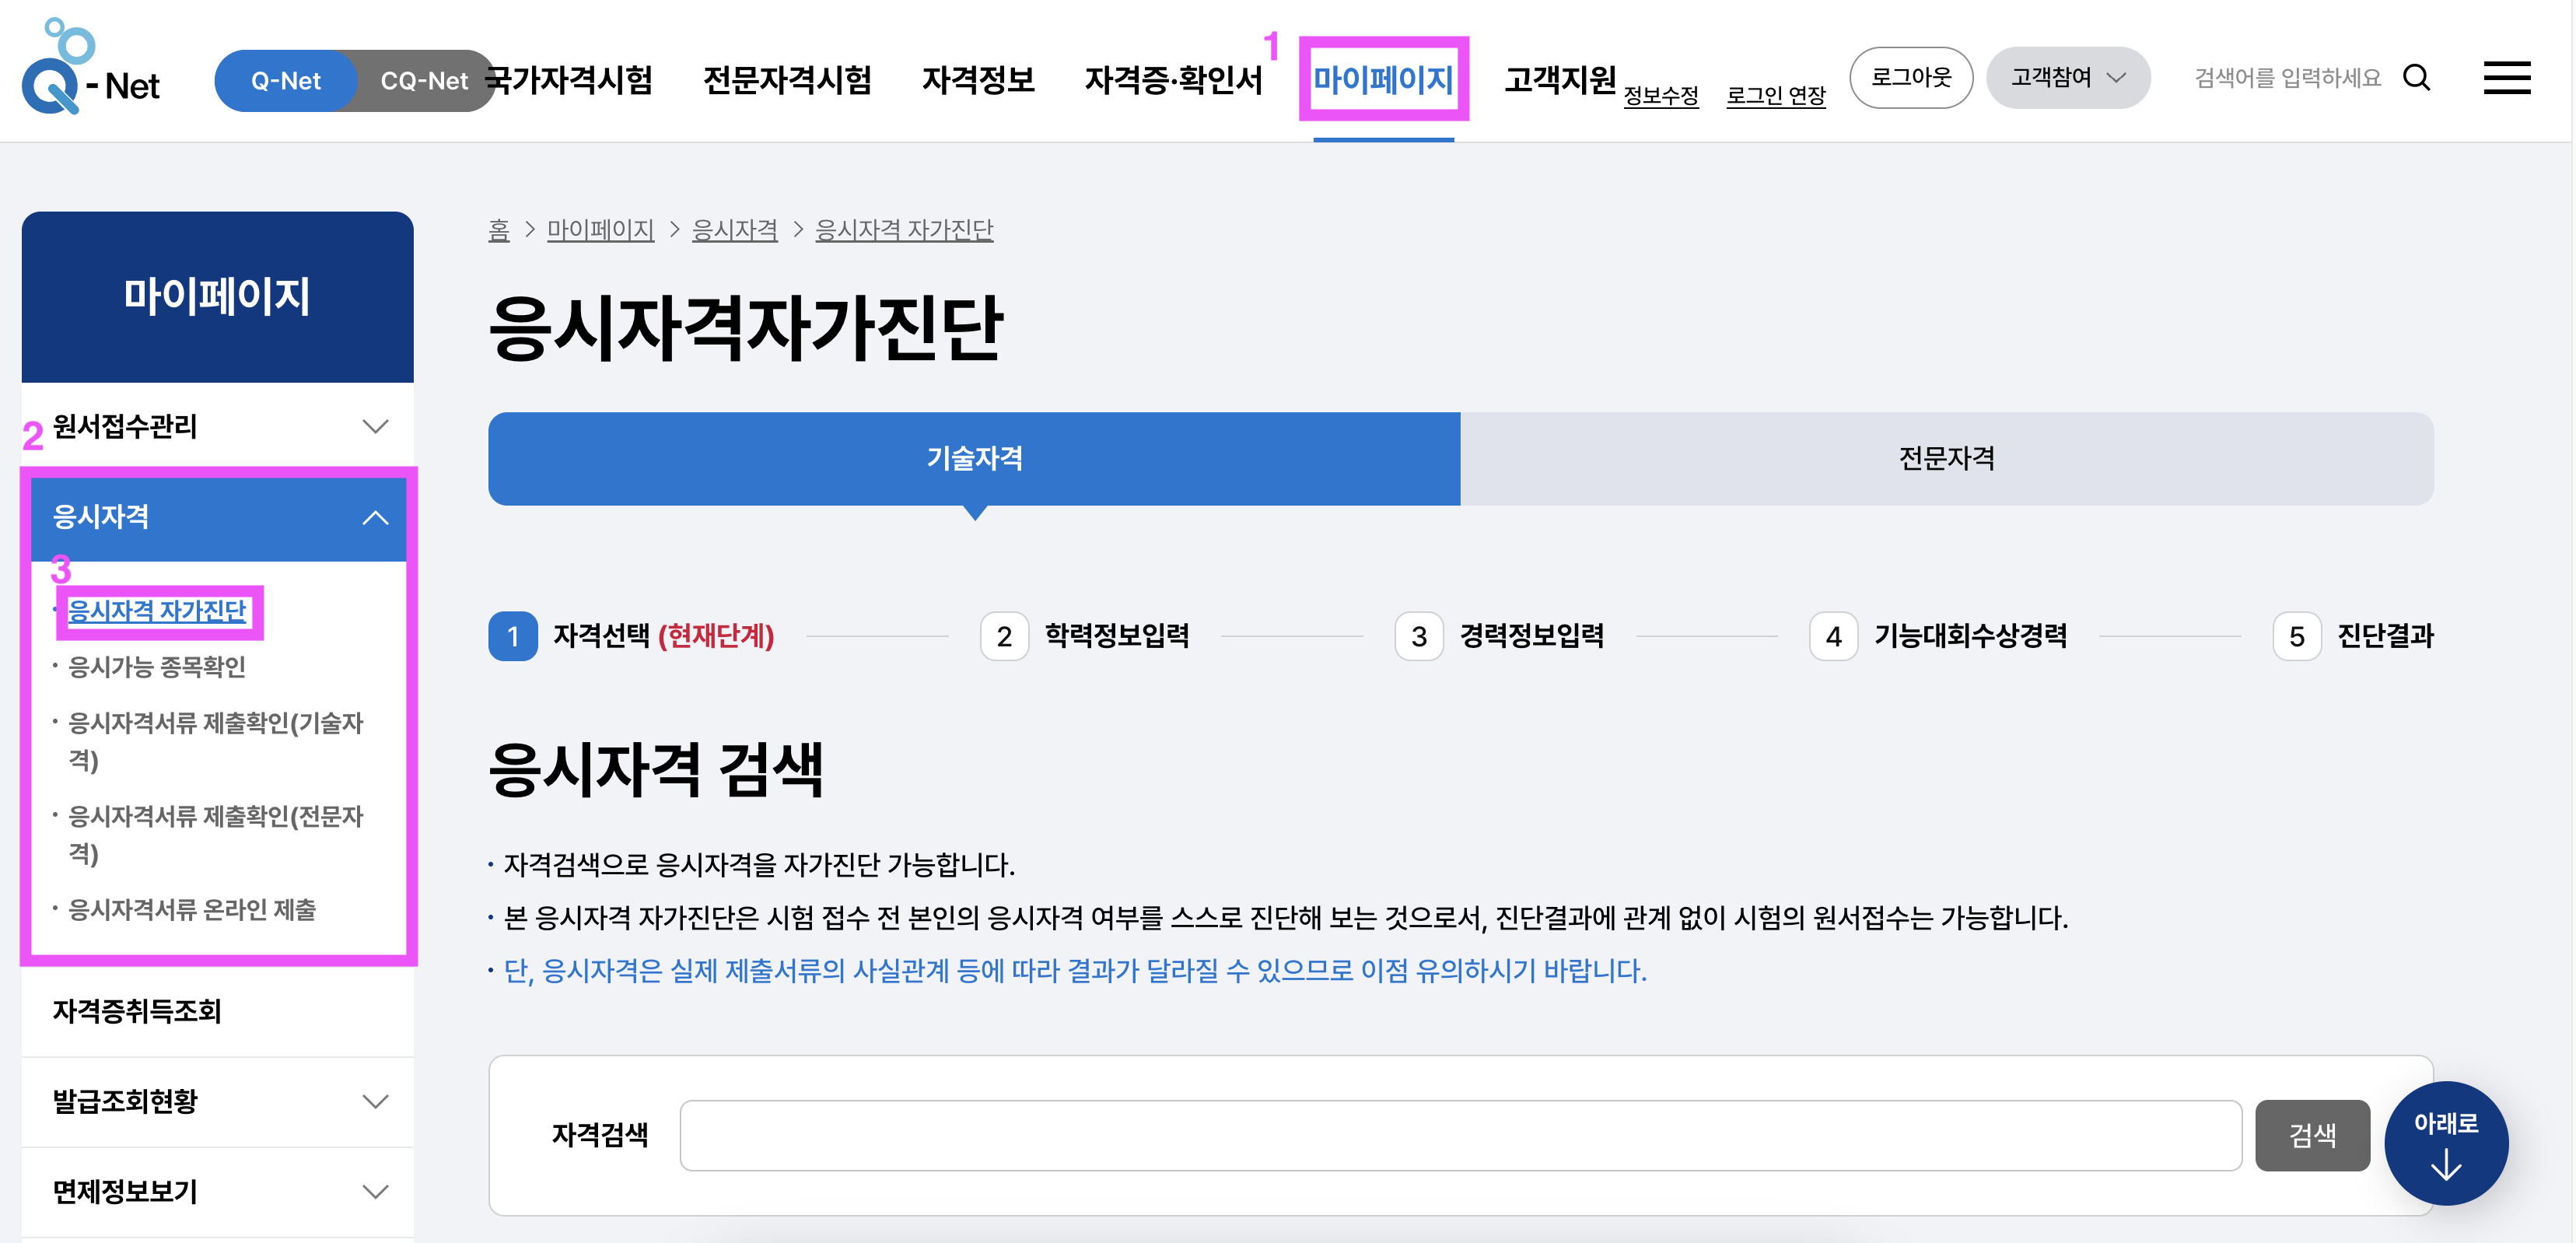Switch to Q-Net site toggle
2576x1243 pixels.
pos(286,81)
